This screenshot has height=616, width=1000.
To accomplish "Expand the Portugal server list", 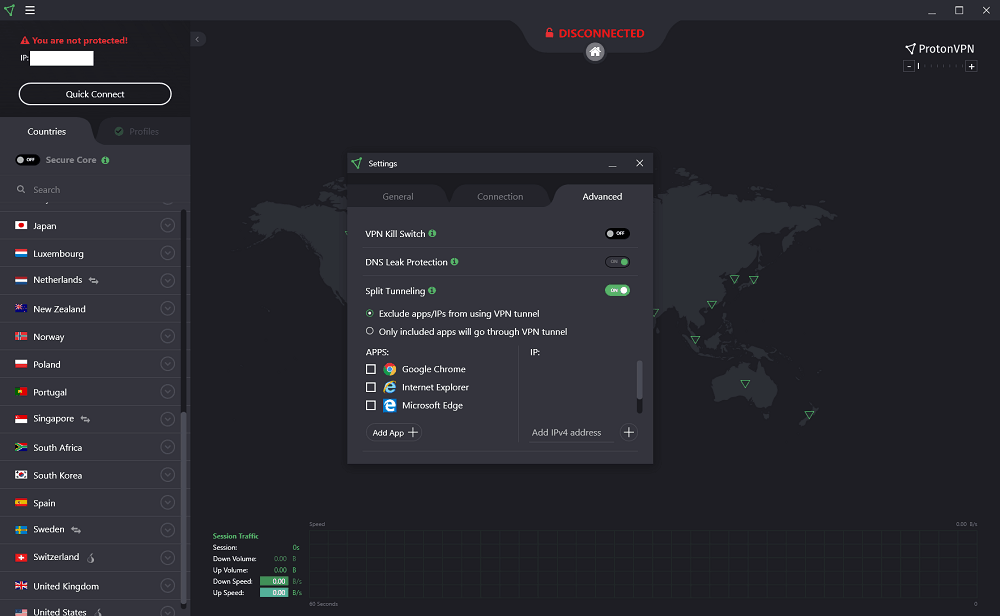I will coord(168,392).
